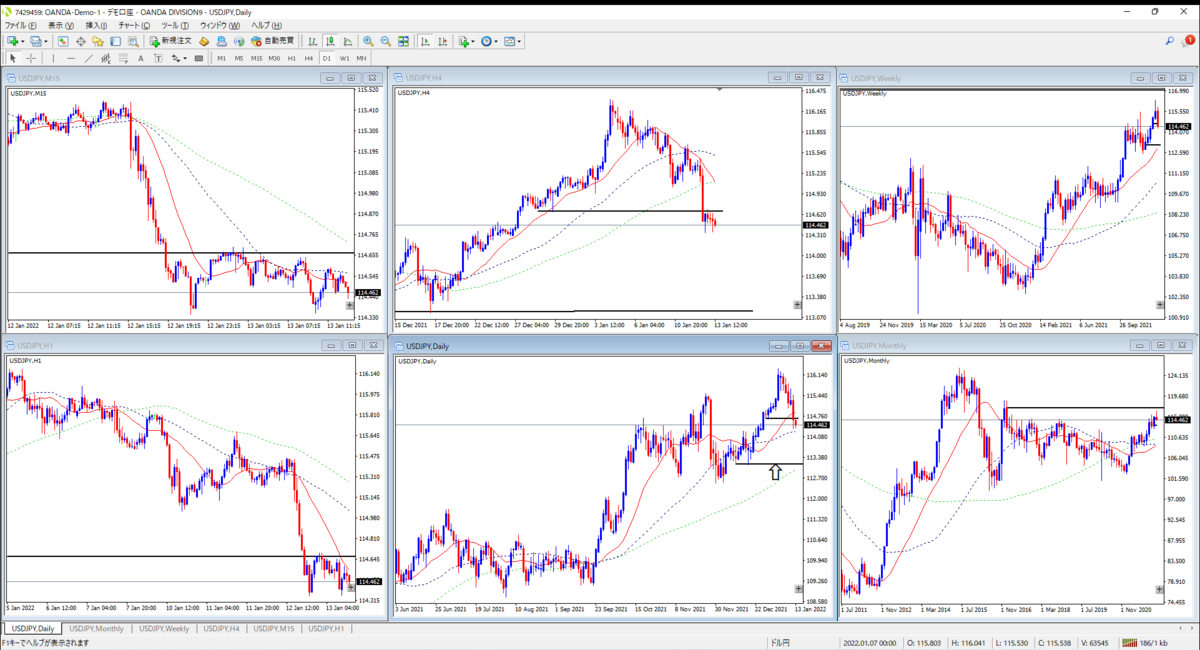
Task: Tile windows with the four-panel icon
Action: pos(403,41)
